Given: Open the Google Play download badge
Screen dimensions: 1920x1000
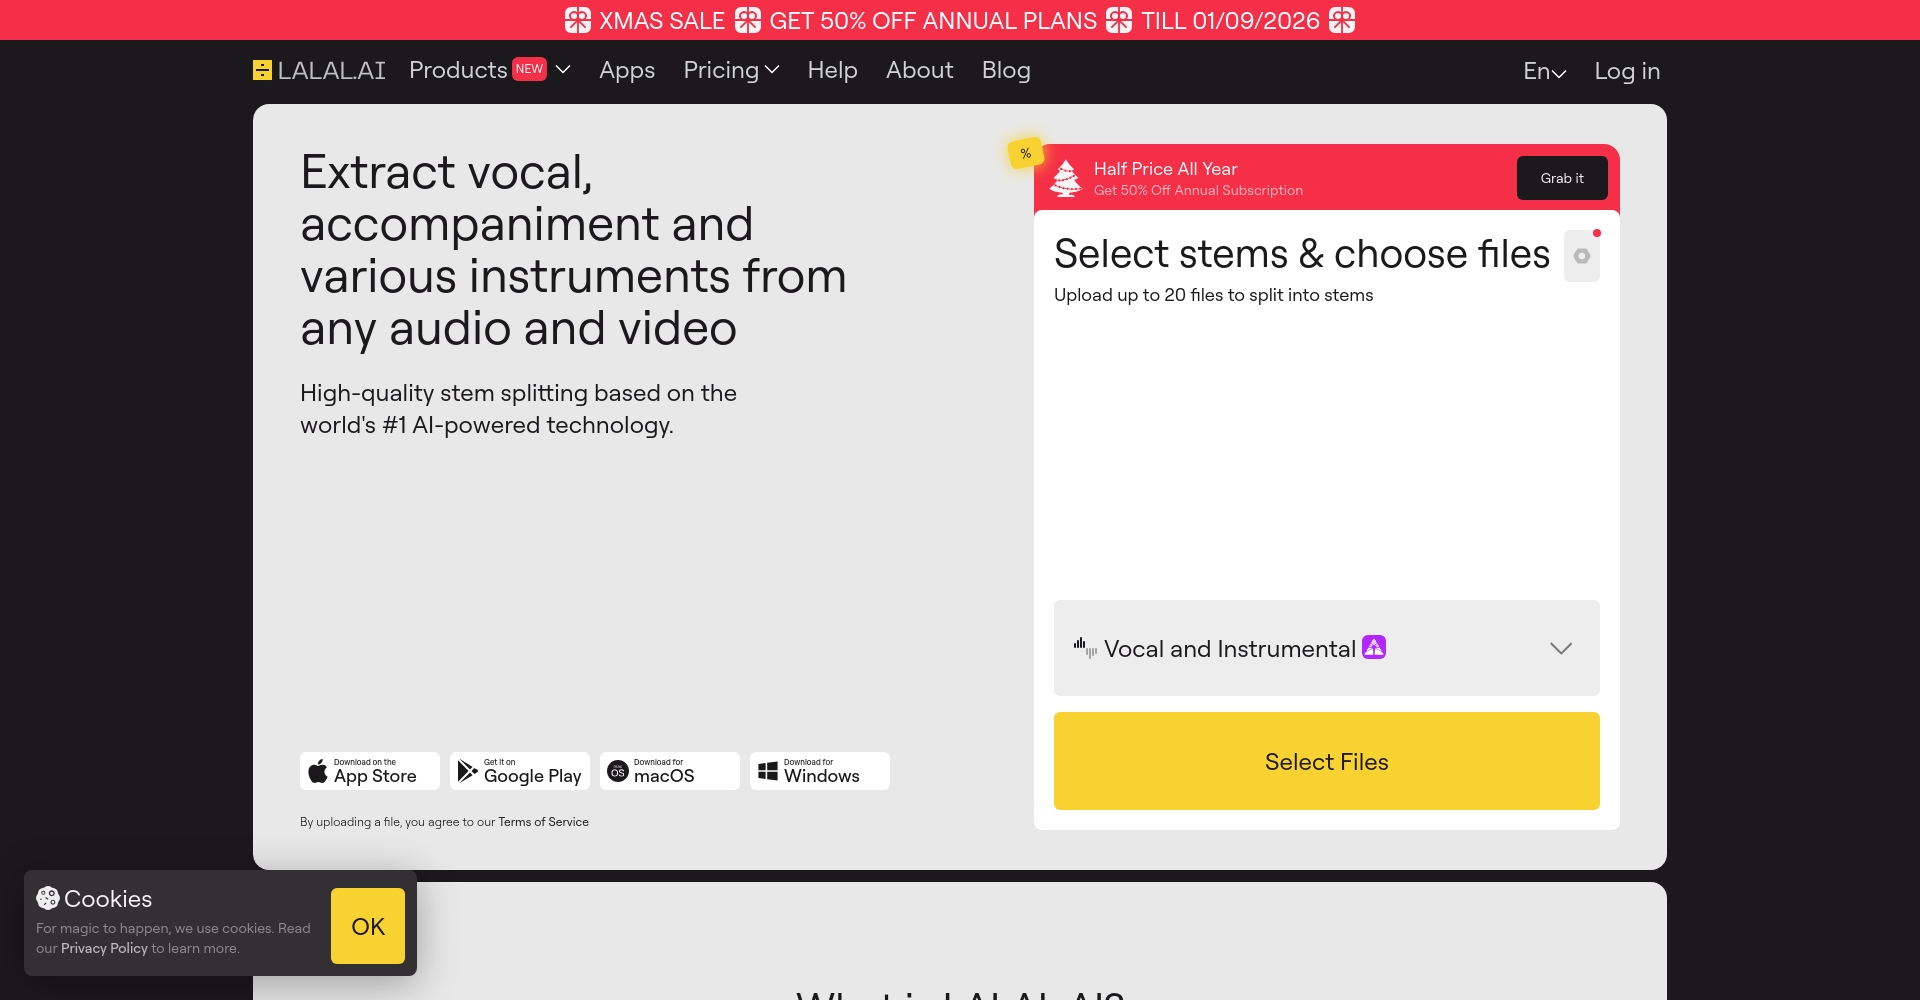Looking at the screenshot, I should pos(520,771).
